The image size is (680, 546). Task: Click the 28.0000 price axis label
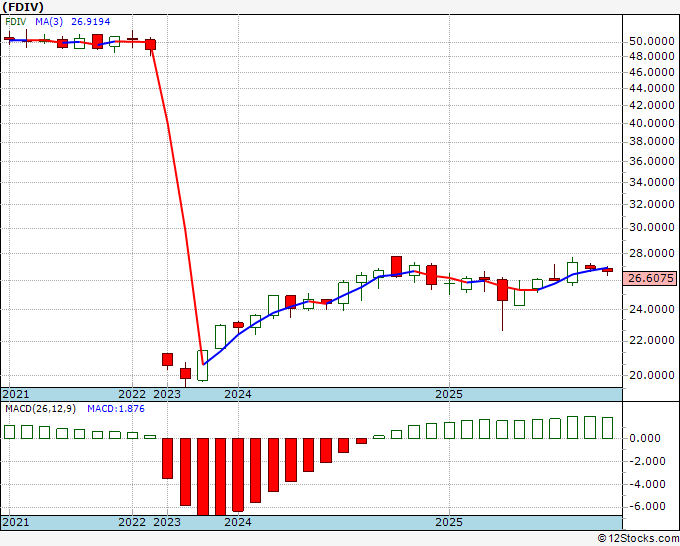coord(651,253)
